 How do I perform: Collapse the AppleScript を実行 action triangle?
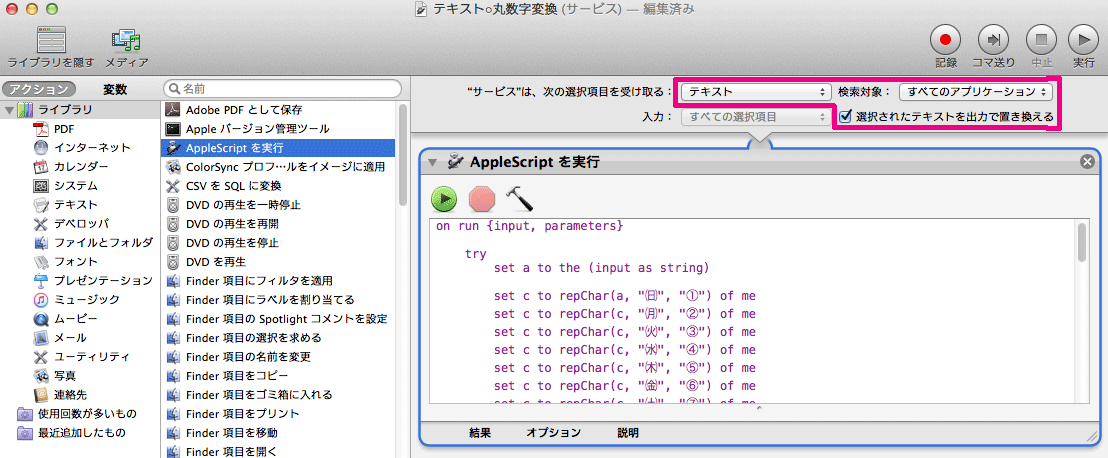[x=432, y=163]
